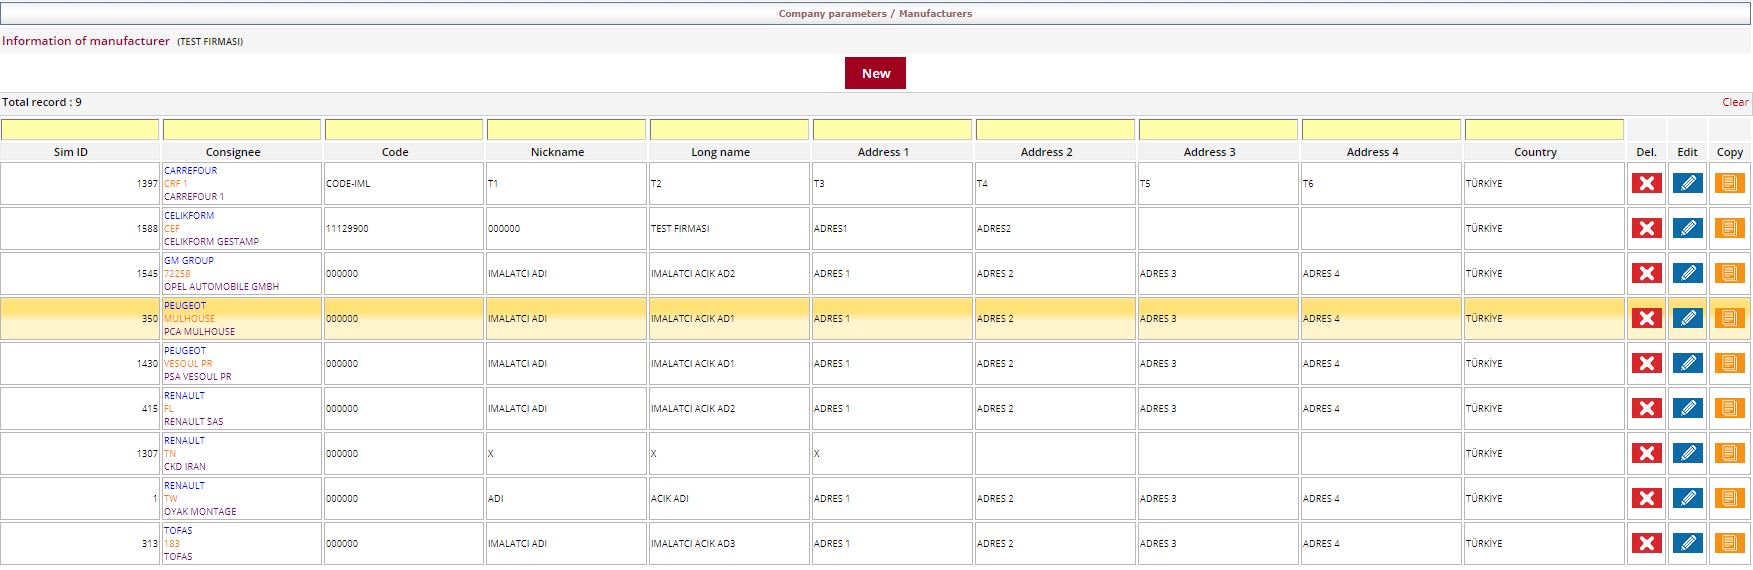Image resolution: width=1753 pixels, height=570 pixels.
Task: Delete the GM GROUP manufacturer row
Action: click(1646, 273)
